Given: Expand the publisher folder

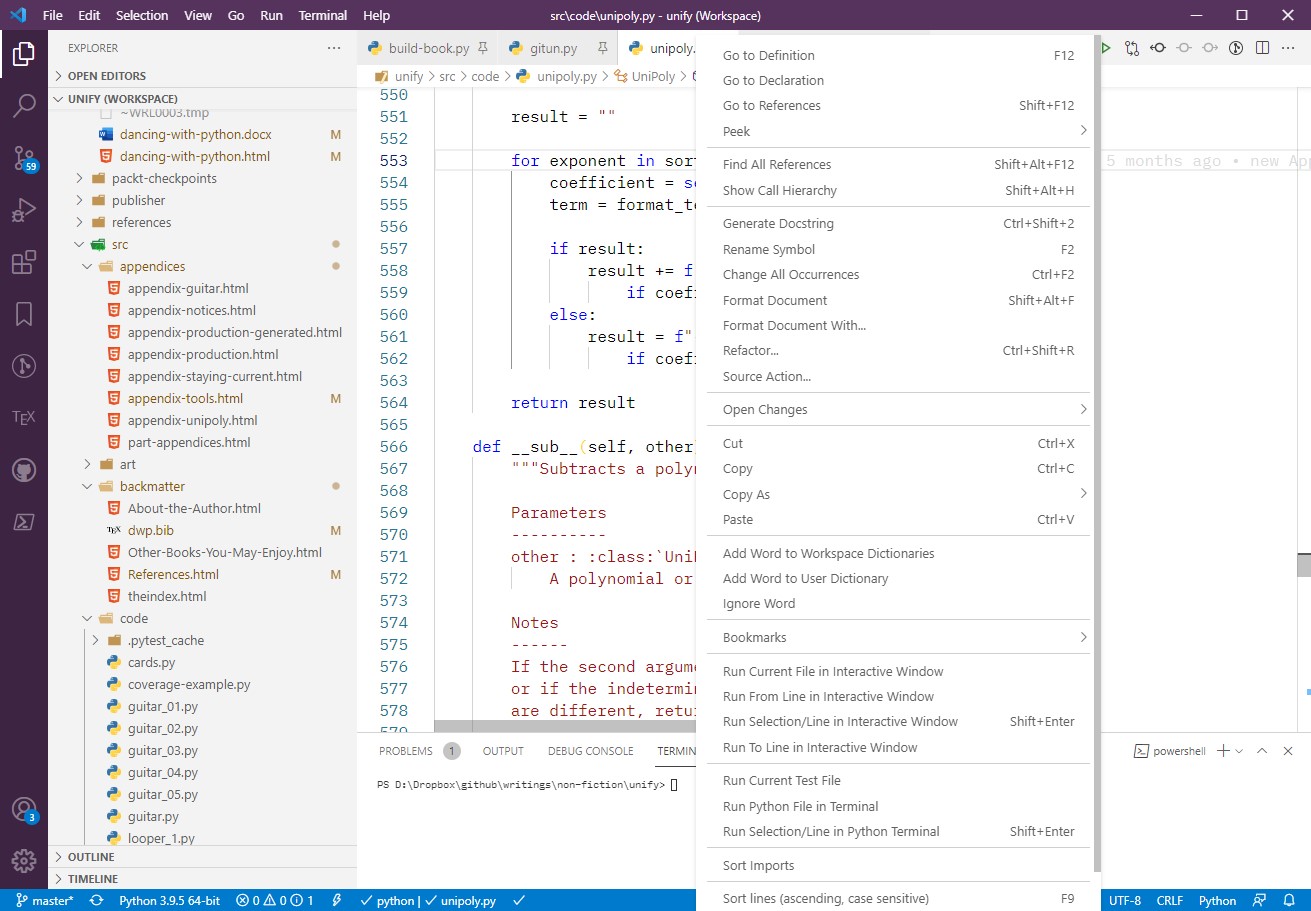Looking at the screenshot, I should click(138, 200).
